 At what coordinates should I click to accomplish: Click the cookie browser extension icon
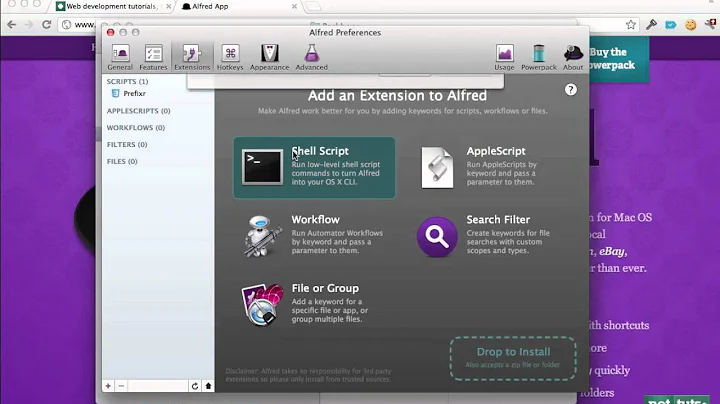point(691,25)
